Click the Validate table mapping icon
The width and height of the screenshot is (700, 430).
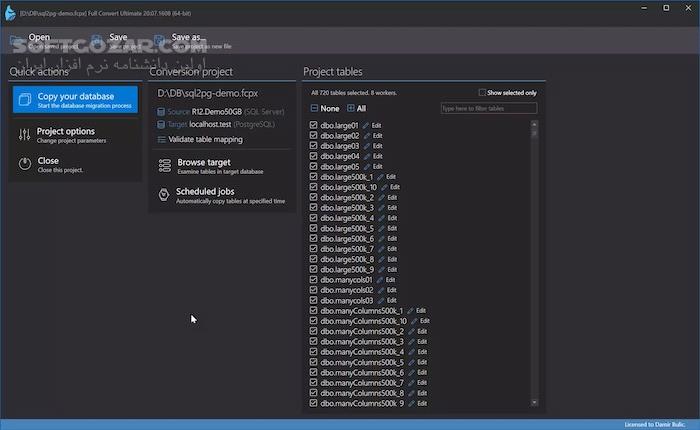coord(162,140)
